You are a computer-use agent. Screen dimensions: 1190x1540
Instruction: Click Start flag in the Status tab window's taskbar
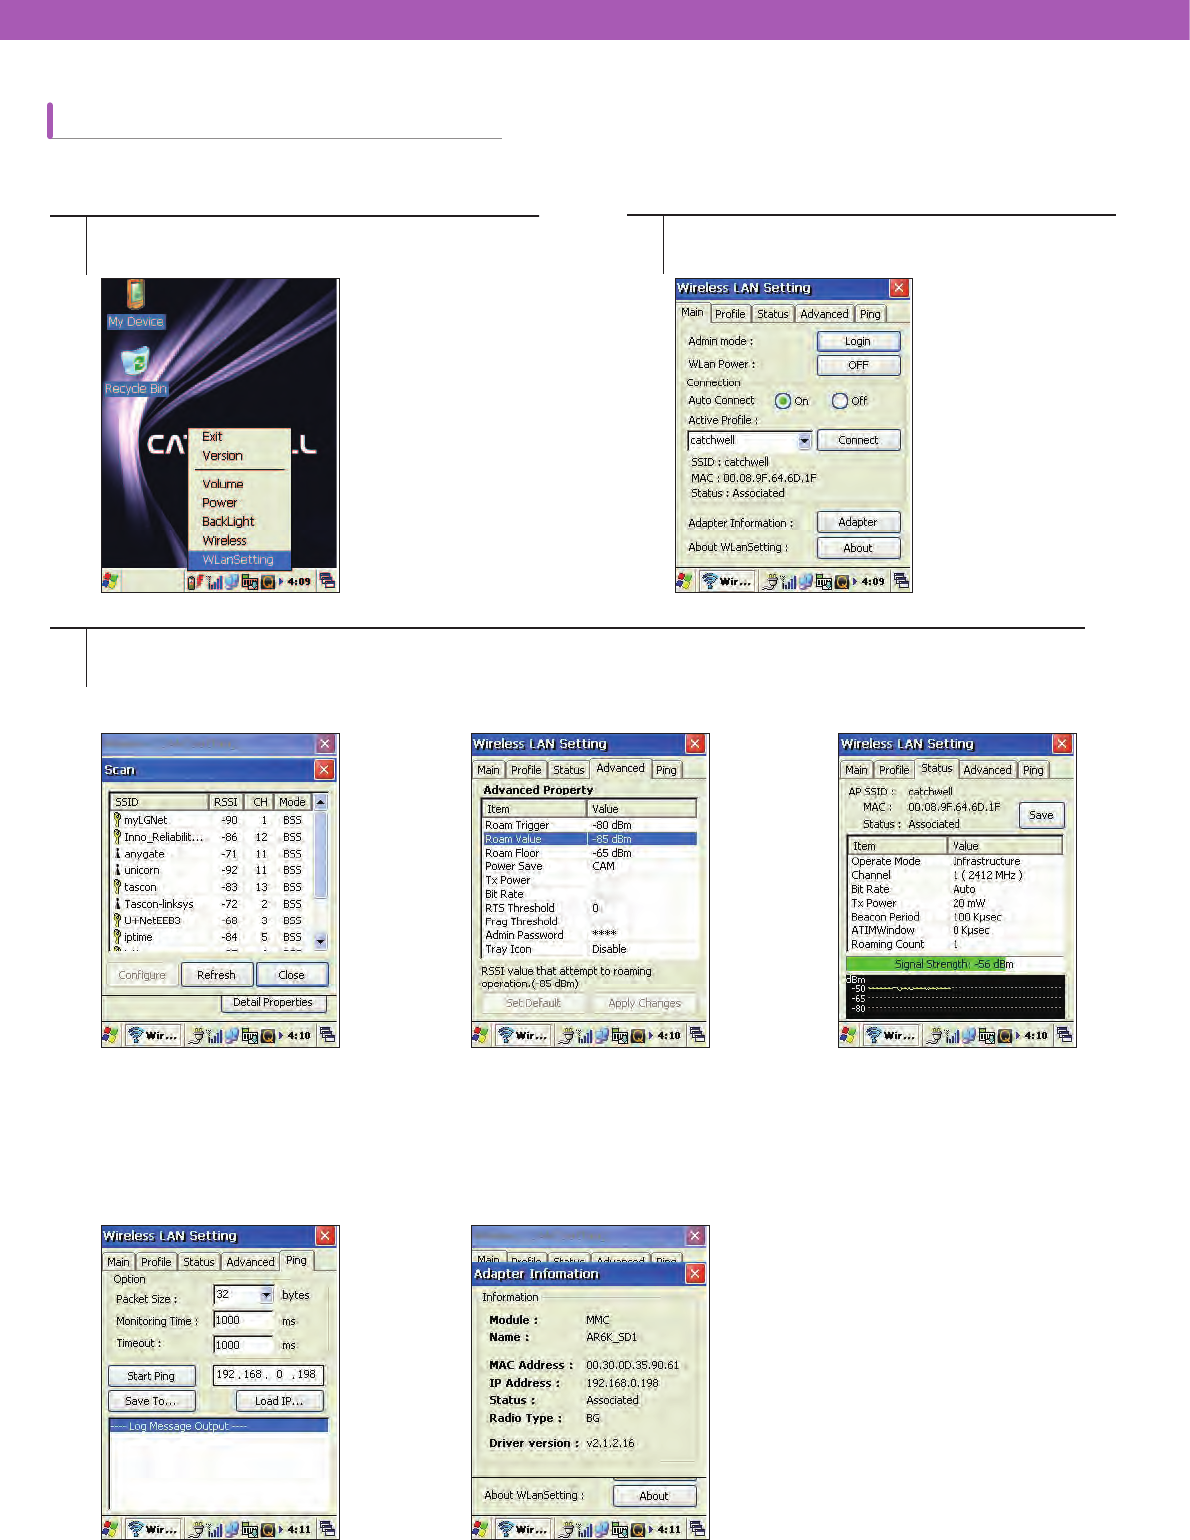coord(848,1036)
